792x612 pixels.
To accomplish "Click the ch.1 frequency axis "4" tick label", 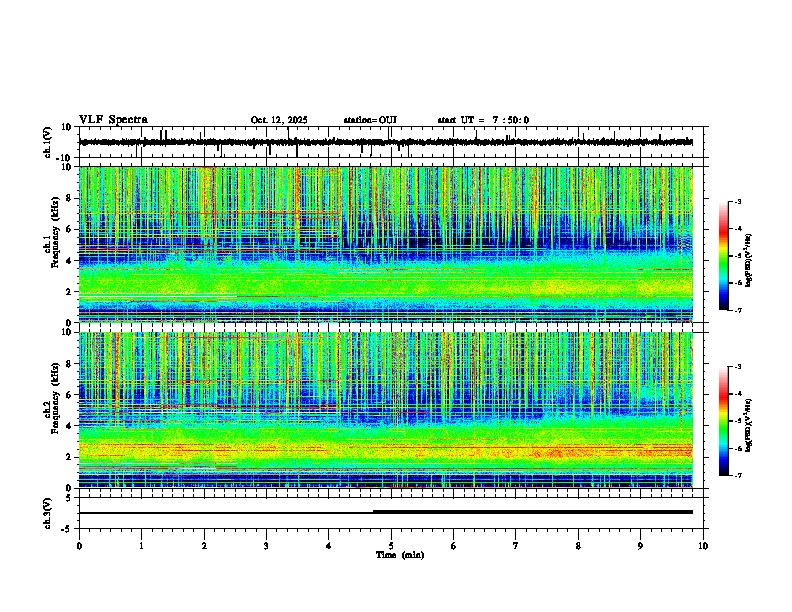I will pyautogui.click(x=70, y=261).
